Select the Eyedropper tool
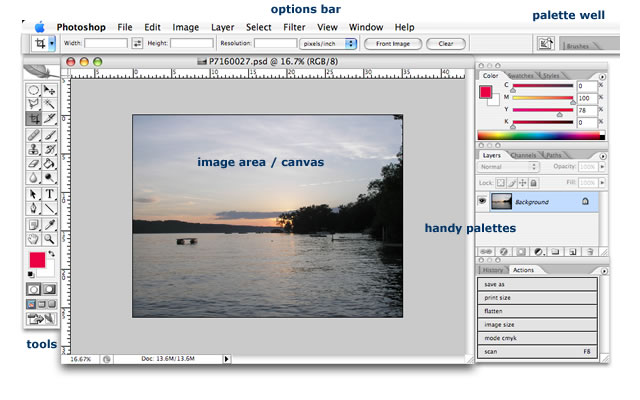The image size is (640, 400). 49,224
